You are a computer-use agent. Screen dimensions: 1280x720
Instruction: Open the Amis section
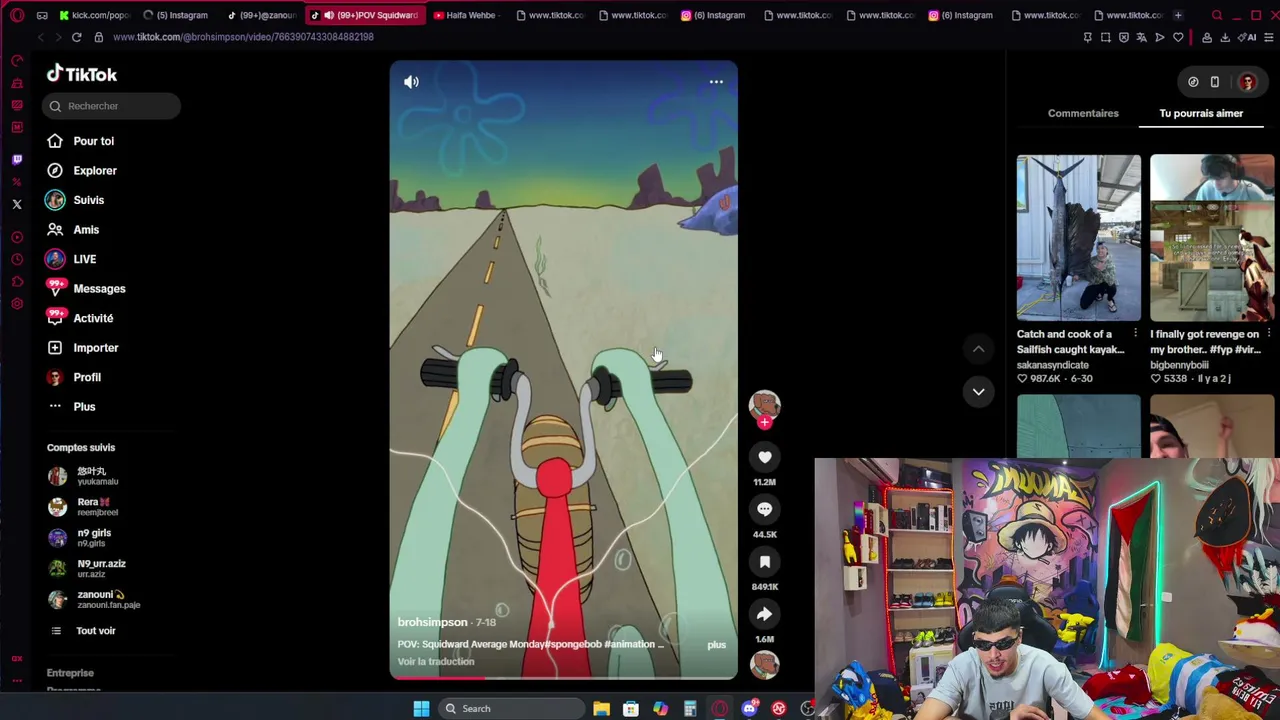pos(72,230)
